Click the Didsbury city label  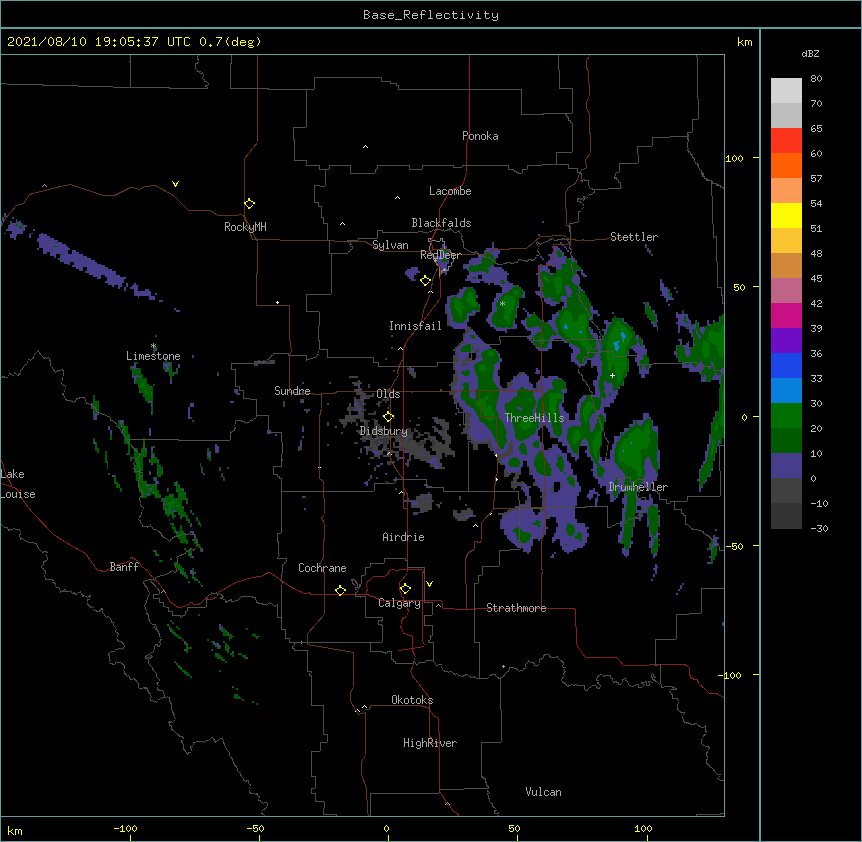384,431
